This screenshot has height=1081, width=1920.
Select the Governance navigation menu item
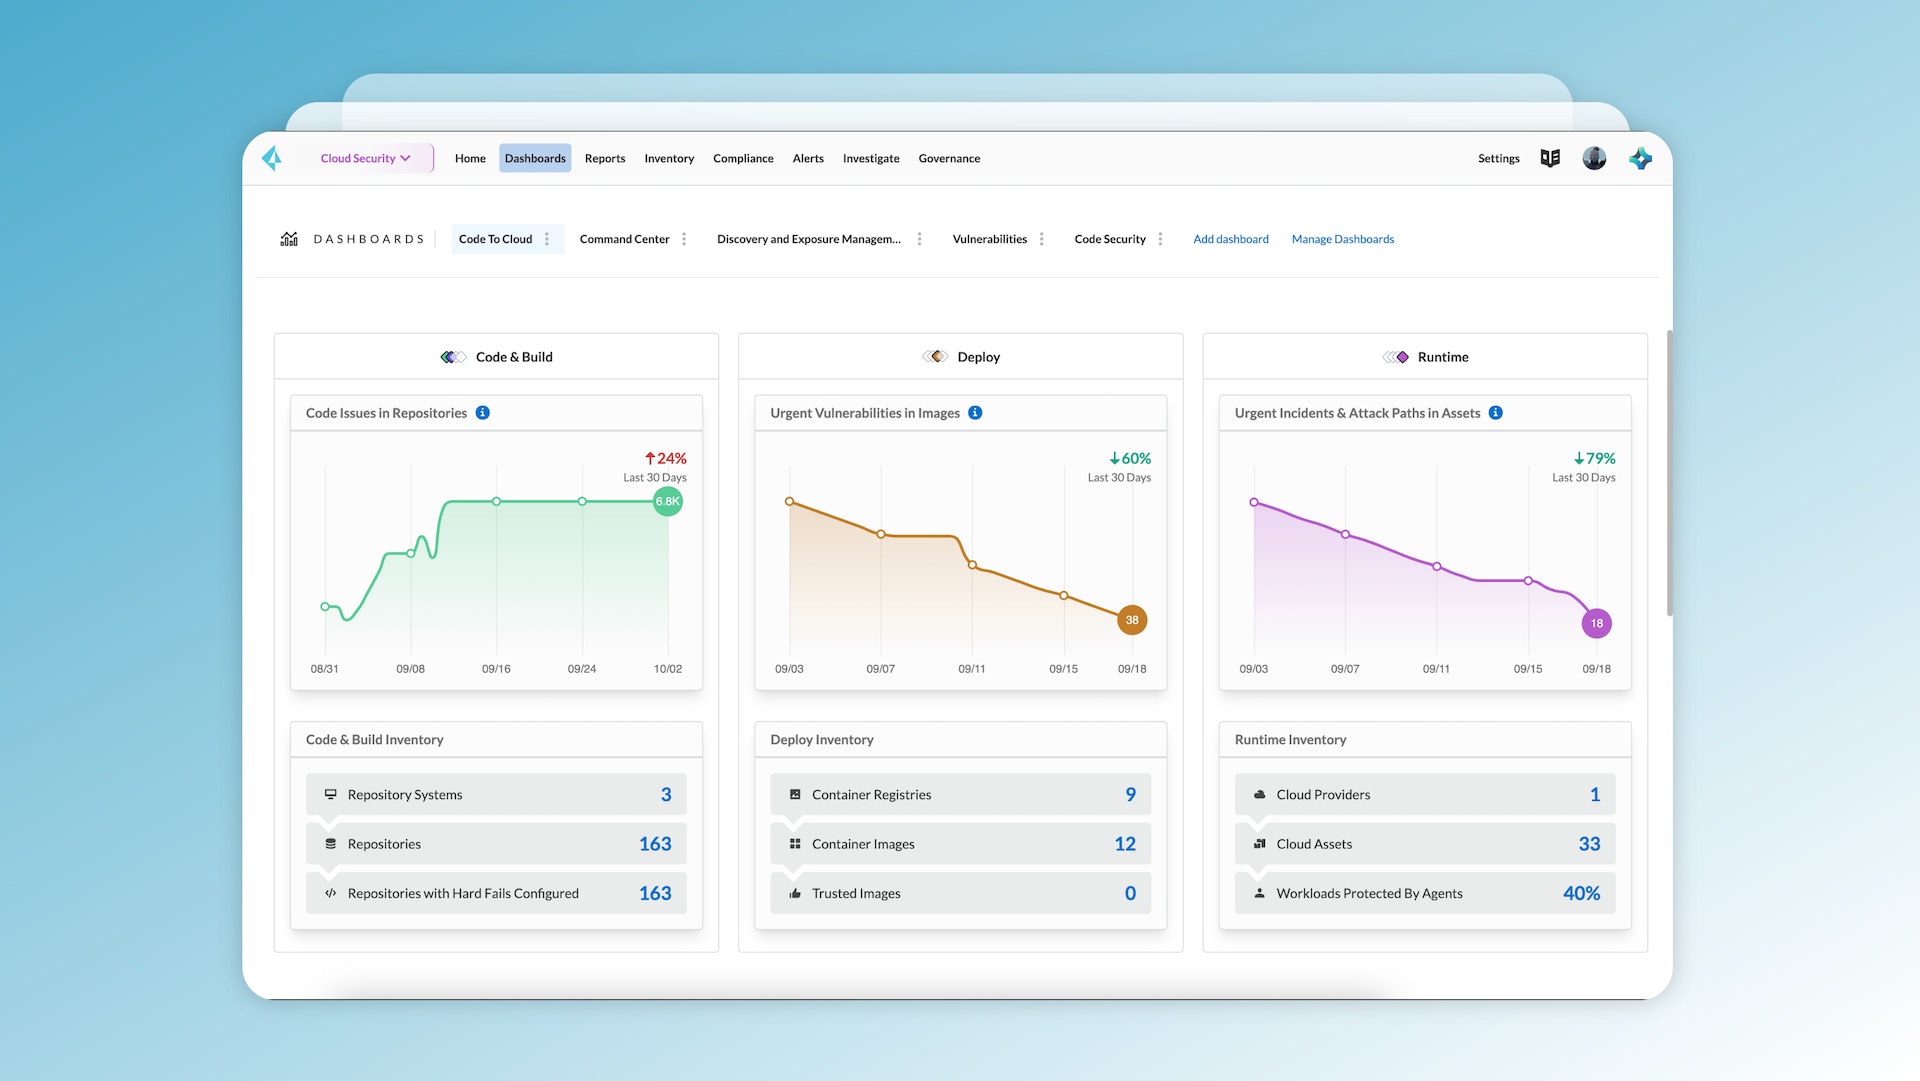[x=949, y=157]
